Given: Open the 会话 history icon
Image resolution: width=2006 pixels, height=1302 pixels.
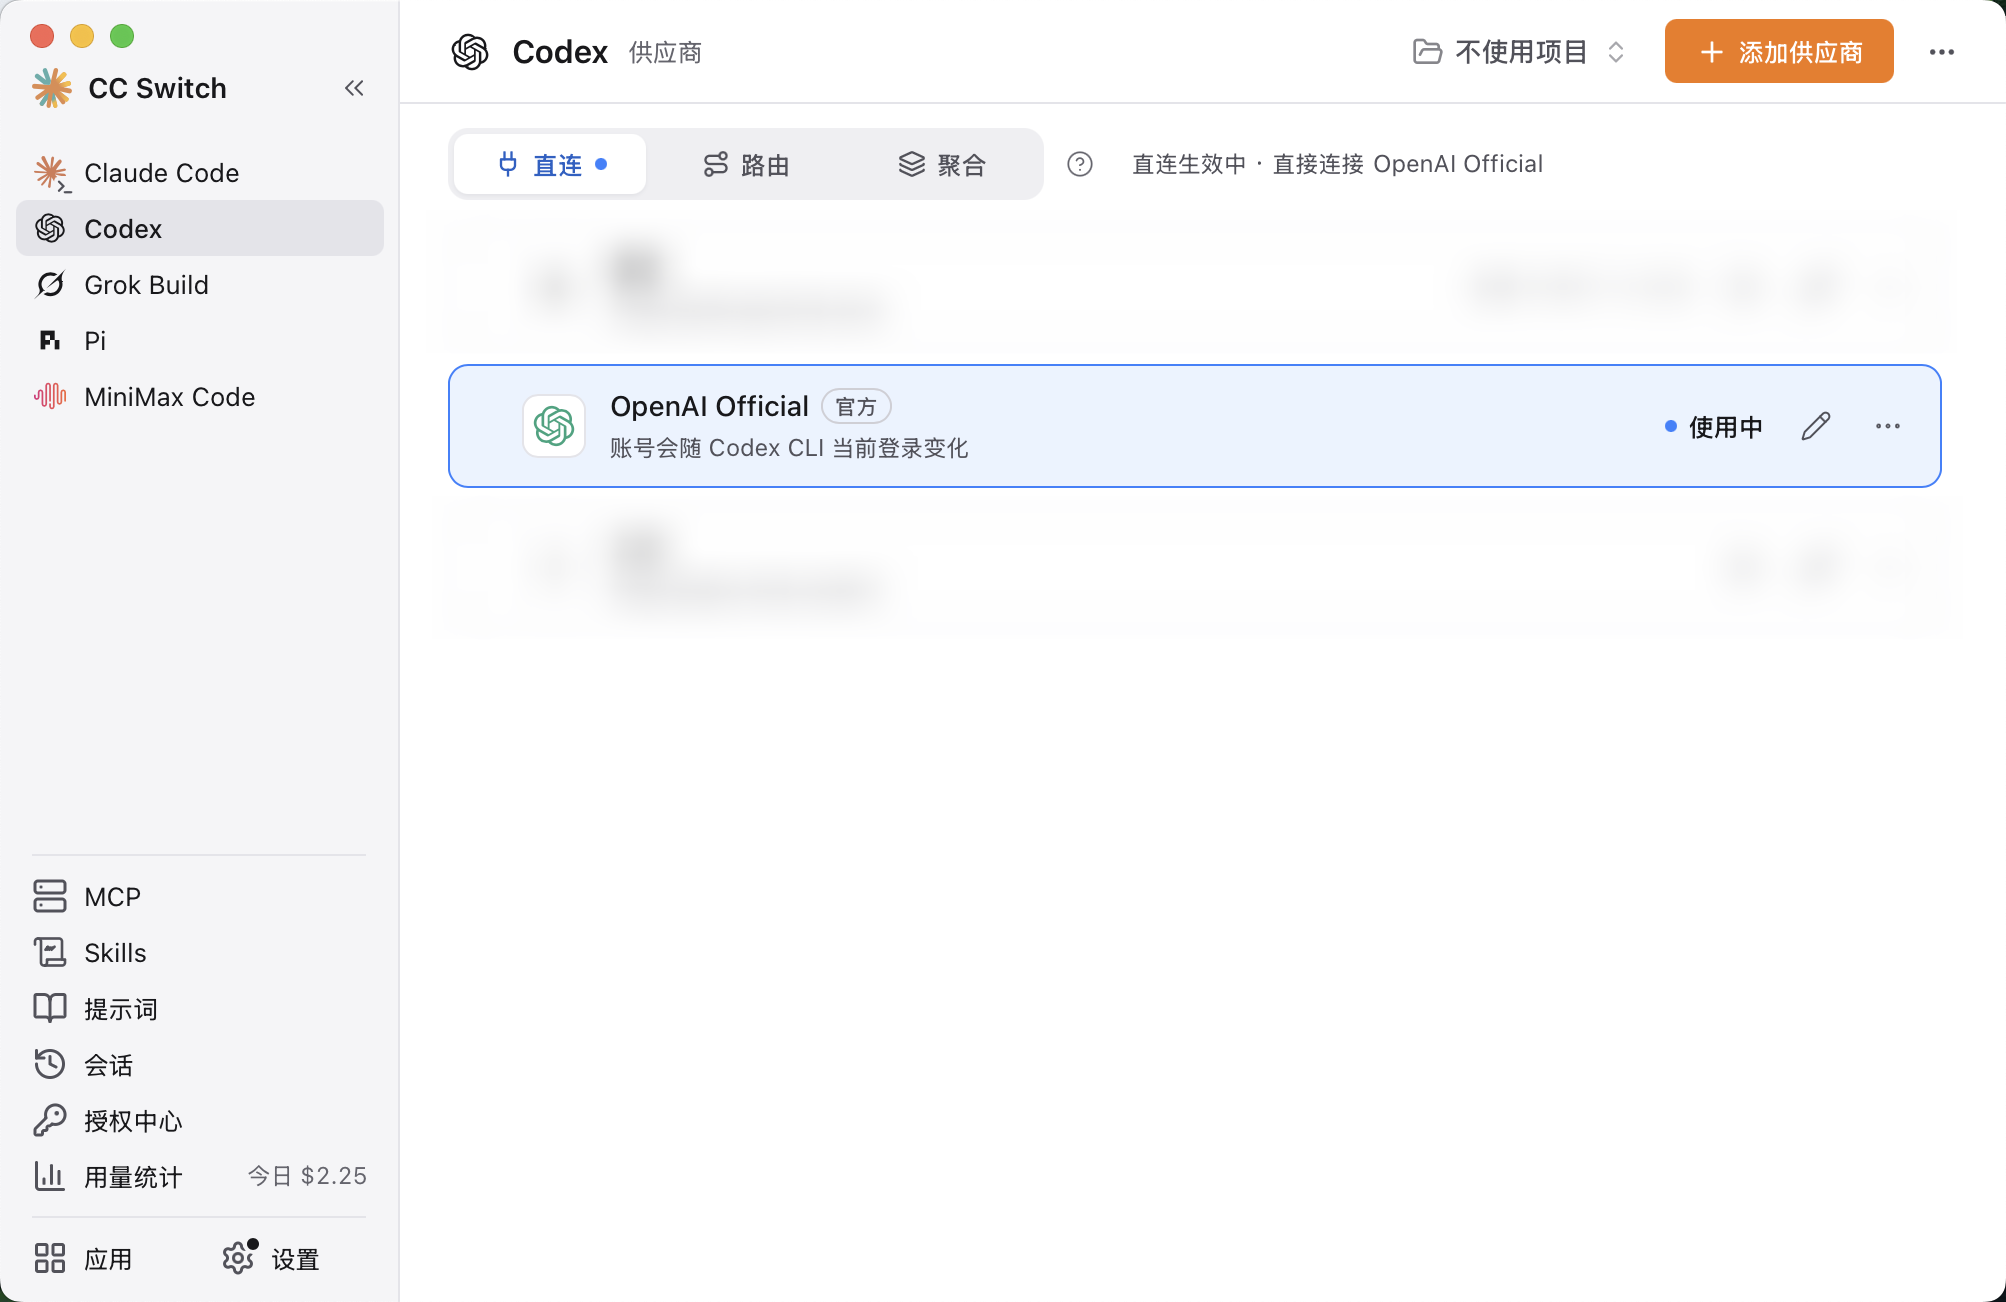Looking at the screenshot, I should pos(50,1065).
